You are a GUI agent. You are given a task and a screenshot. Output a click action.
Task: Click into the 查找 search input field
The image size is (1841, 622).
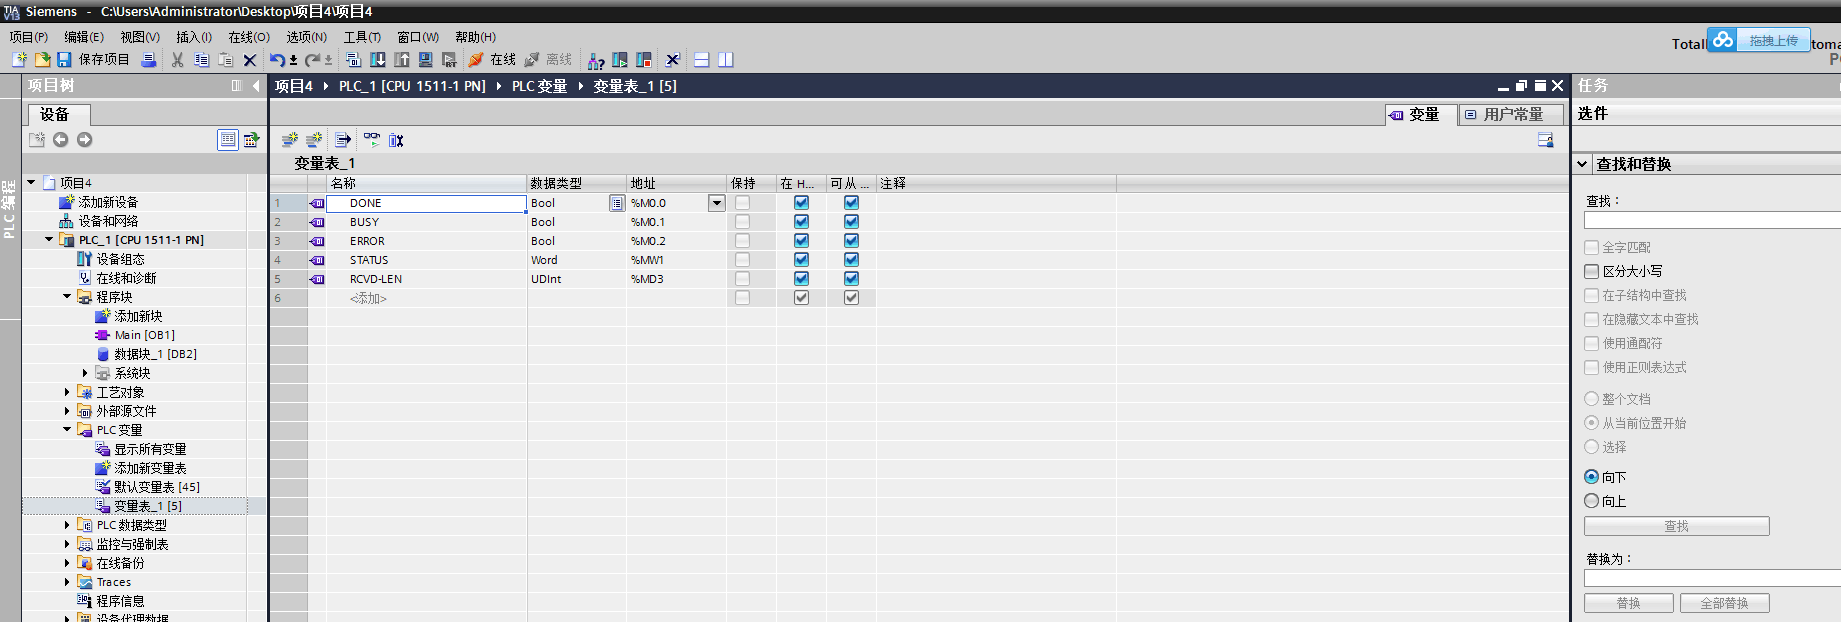click(x=1712, y=220)
